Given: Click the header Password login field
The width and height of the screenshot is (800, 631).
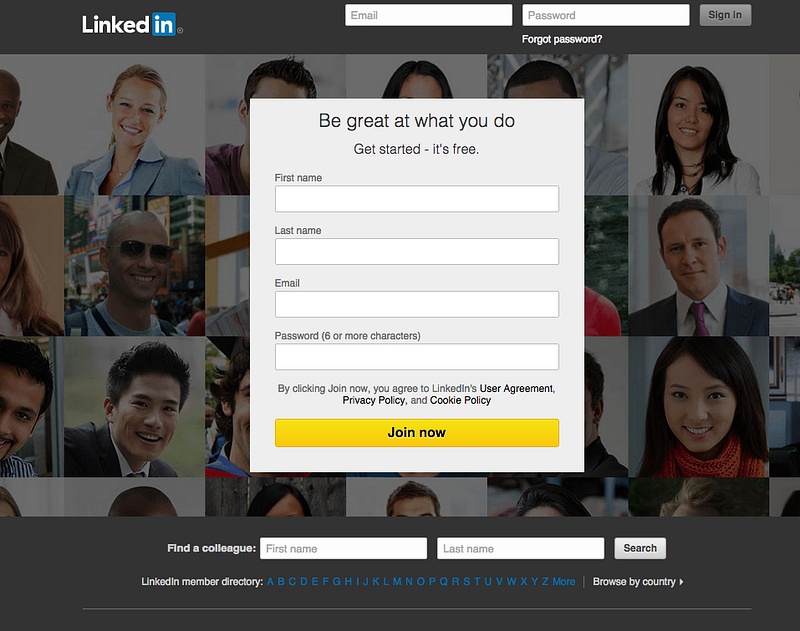Looking at the screenshot, I should 606,15.
